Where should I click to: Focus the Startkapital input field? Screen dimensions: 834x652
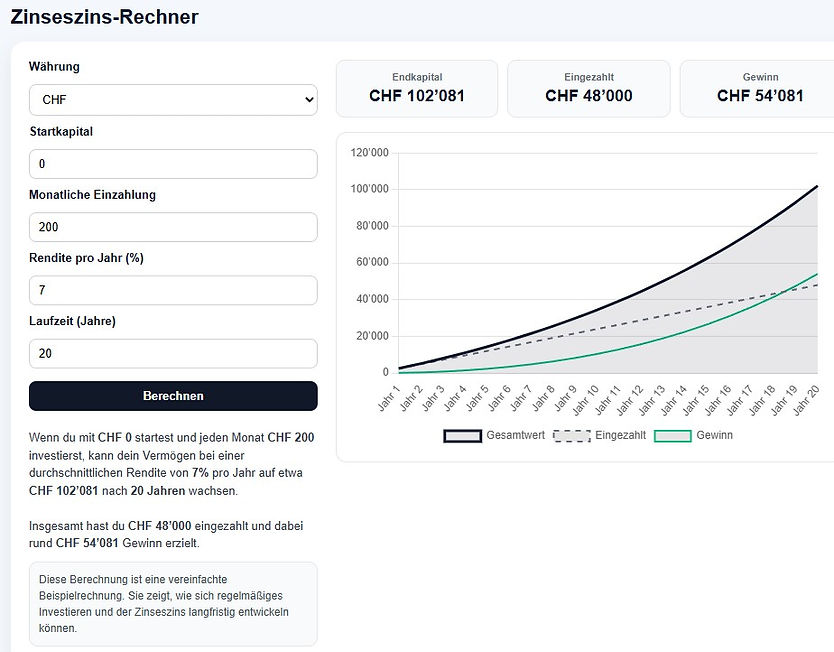point(173,164)
